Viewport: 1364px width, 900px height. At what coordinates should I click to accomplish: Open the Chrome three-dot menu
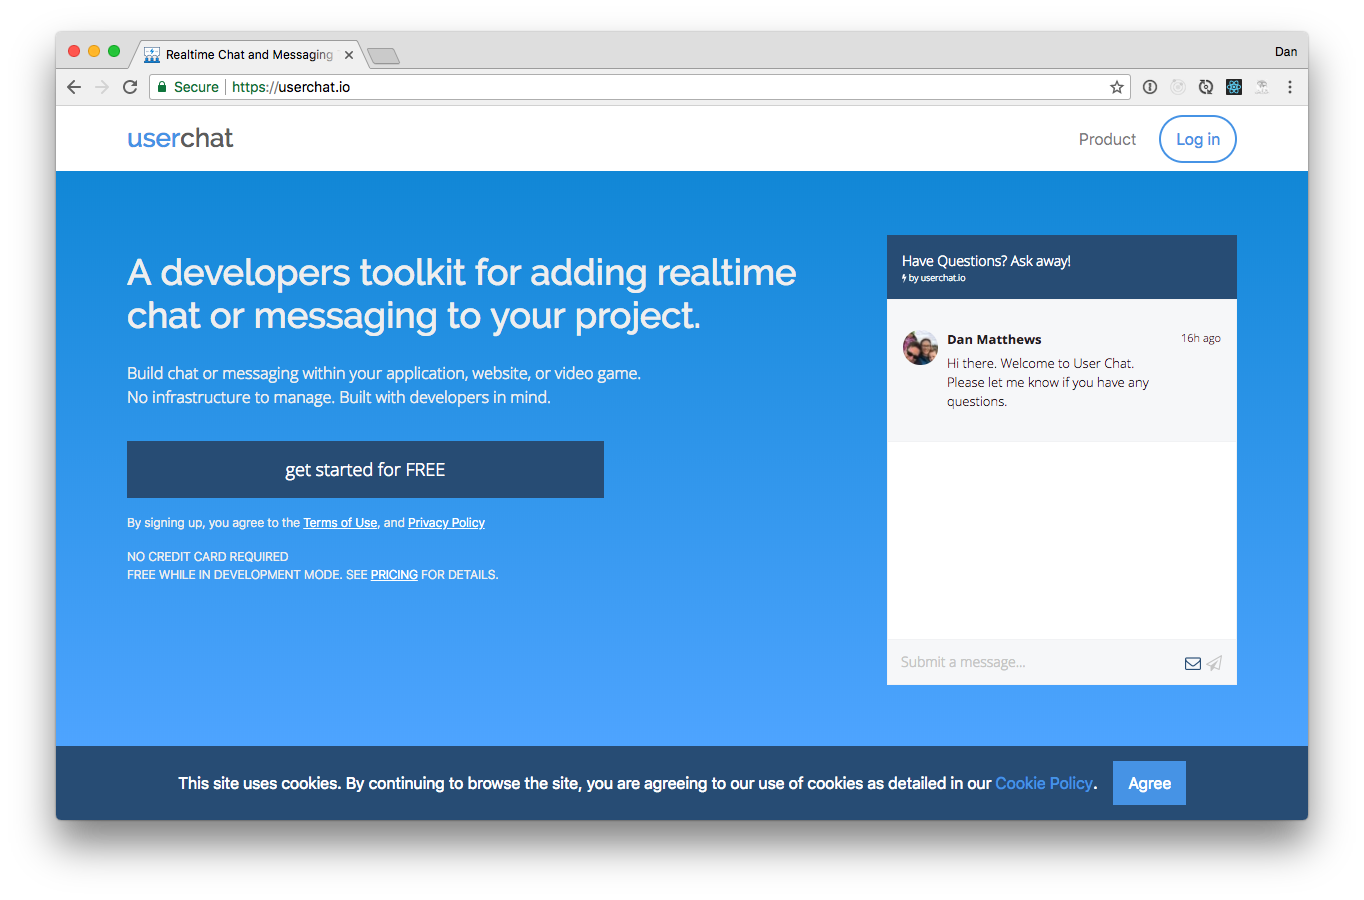(1290, 87)
